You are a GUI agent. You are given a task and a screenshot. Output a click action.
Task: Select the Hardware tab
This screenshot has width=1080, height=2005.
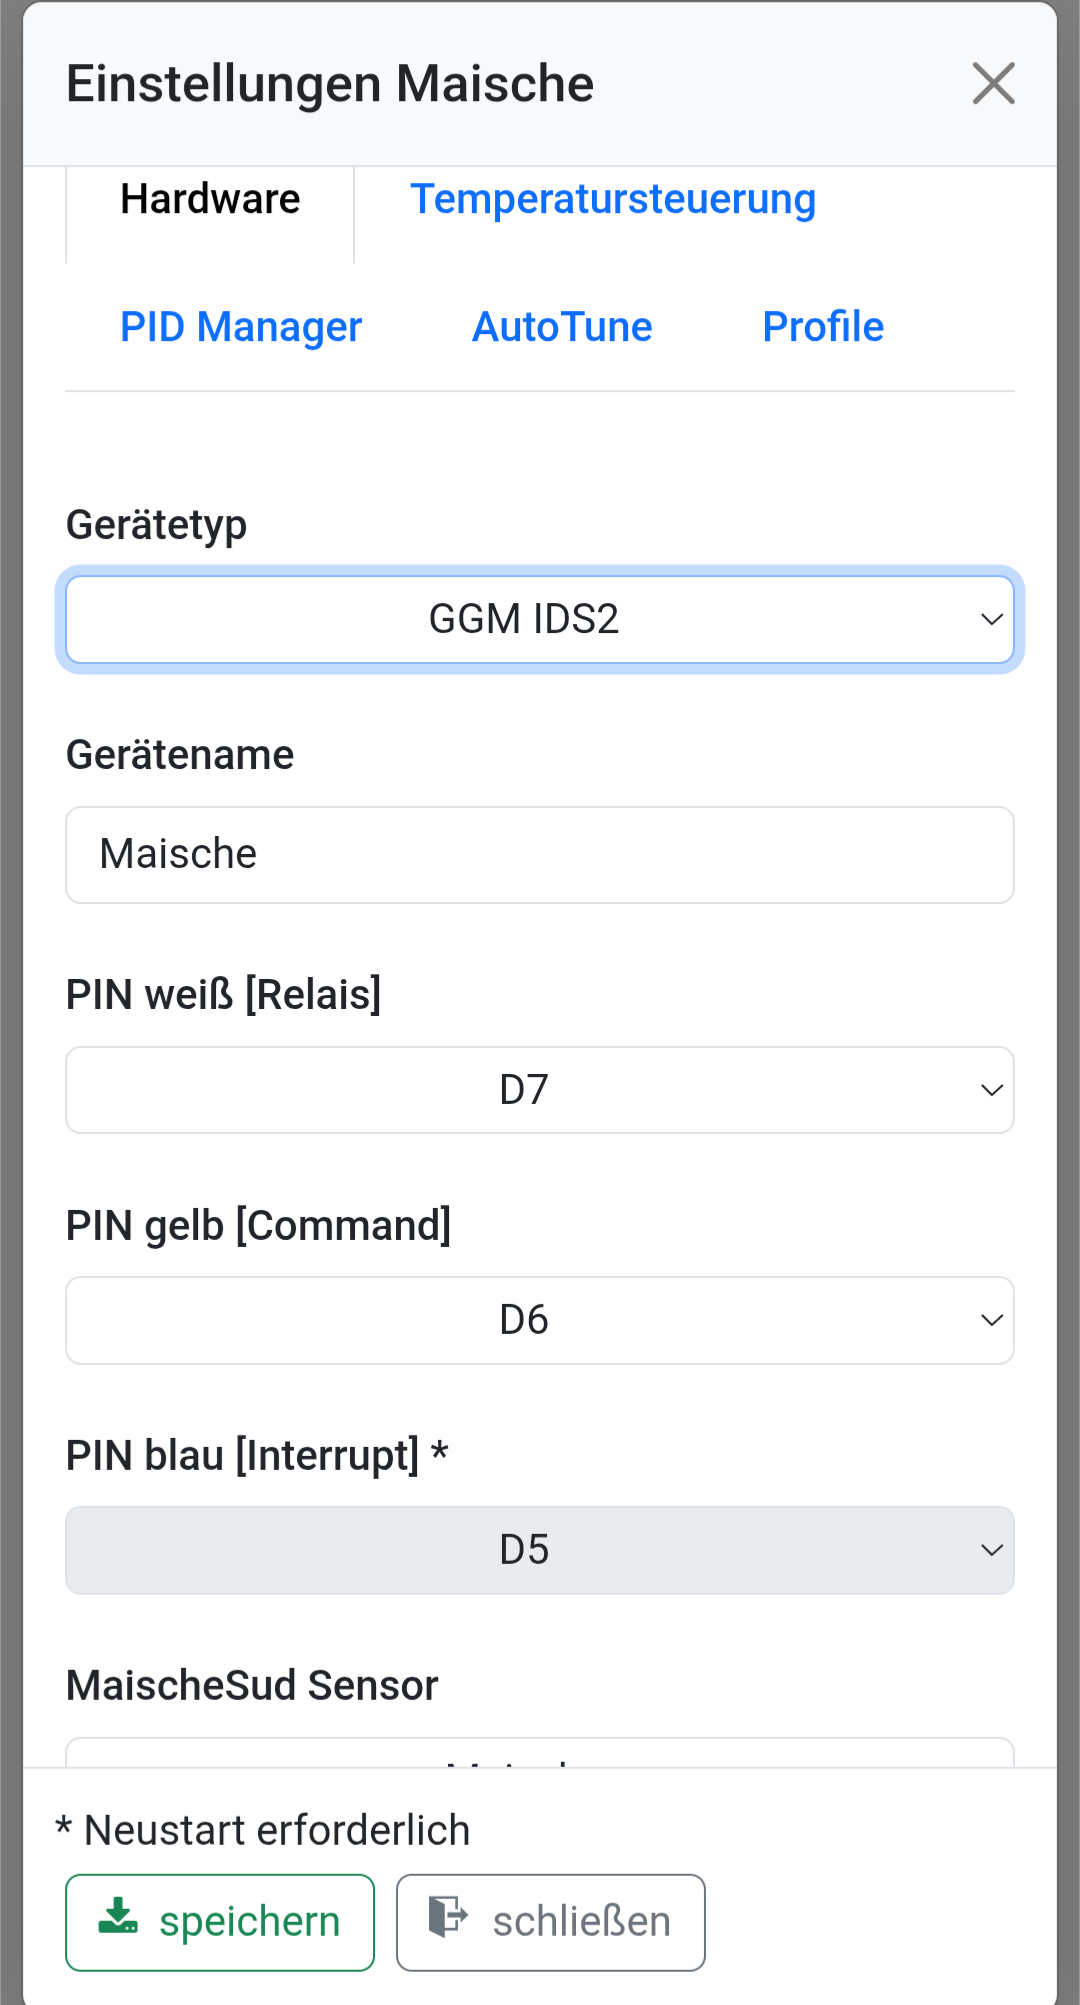point(210,200)
